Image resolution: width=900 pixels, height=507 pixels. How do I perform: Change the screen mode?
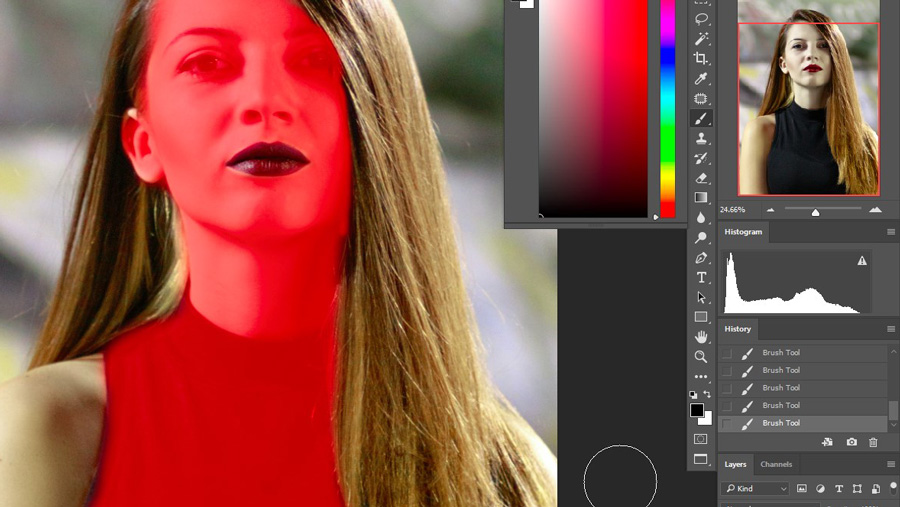(x=701, y=459)
